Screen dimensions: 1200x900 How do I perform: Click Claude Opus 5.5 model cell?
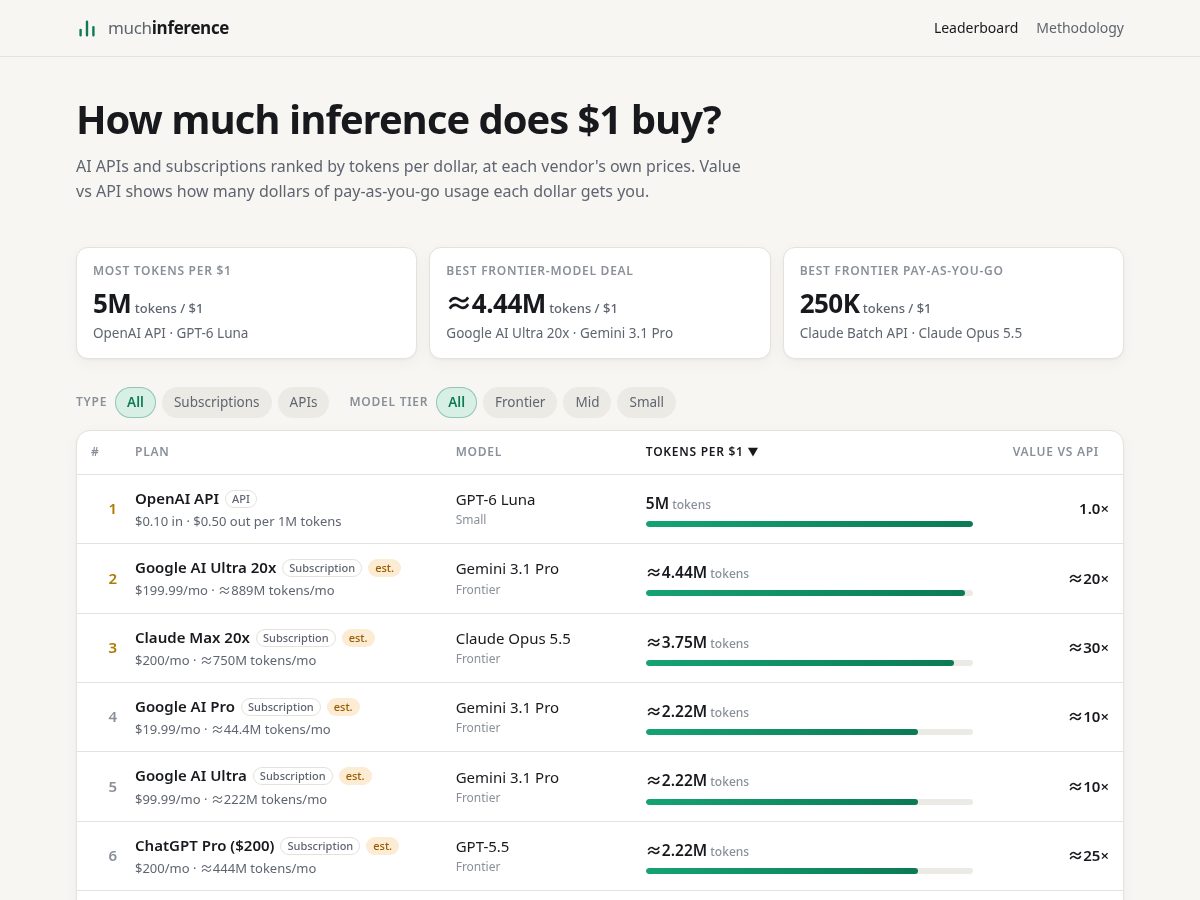(x=513, y=638)
